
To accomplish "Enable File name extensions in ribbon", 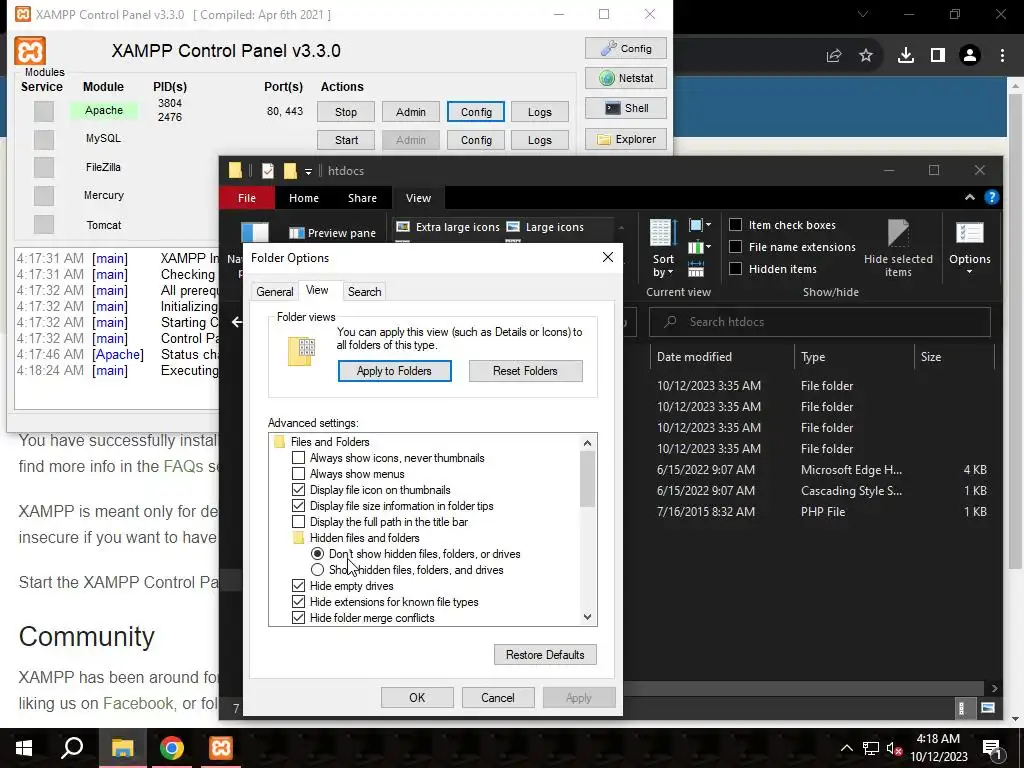I will [735, 247].
